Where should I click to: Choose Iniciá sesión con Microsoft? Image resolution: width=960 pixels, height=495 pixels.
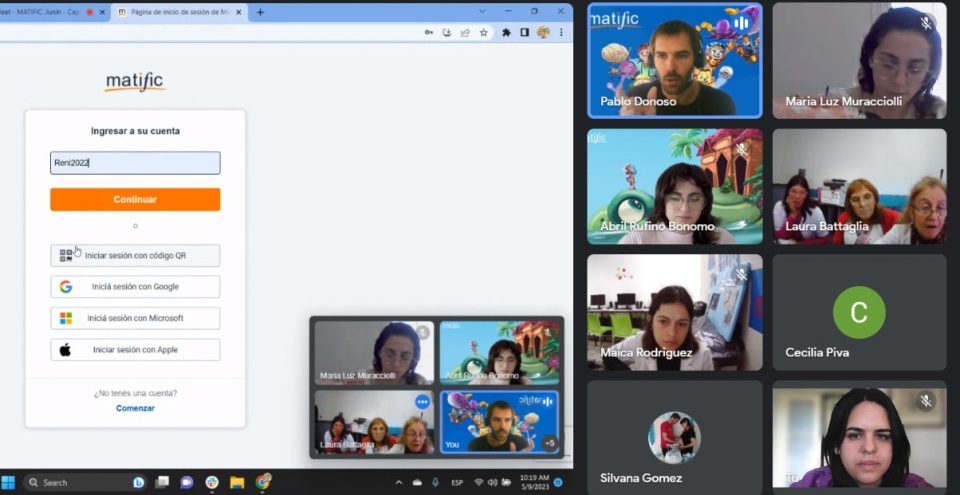pyautogui.click(x=135, y=318)
